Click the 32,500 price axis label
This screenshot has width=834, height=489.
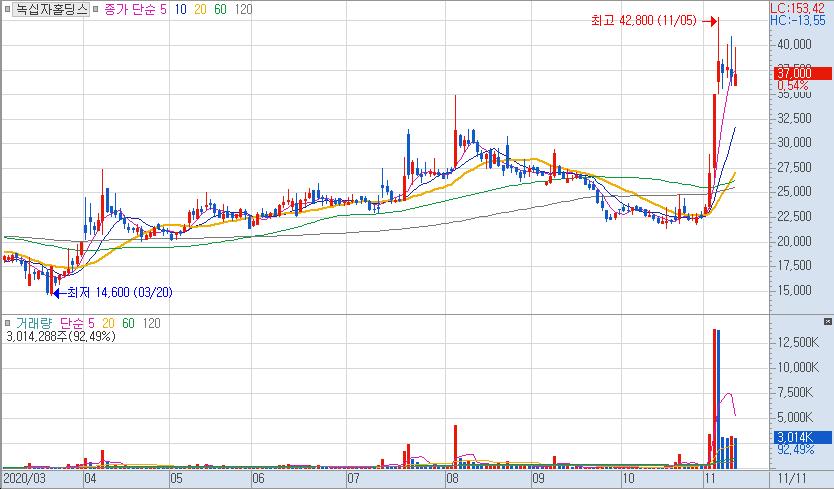(795, 118)
